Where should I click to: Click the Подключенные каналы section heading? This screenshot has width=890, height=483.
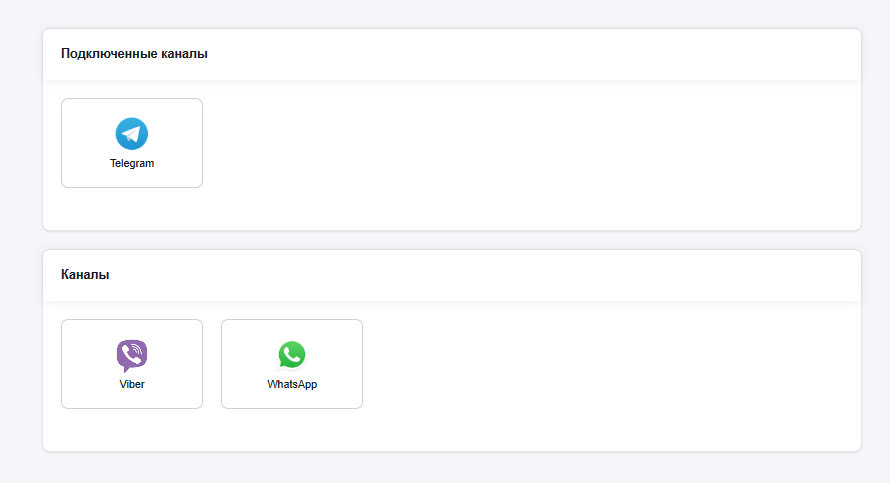134,53
